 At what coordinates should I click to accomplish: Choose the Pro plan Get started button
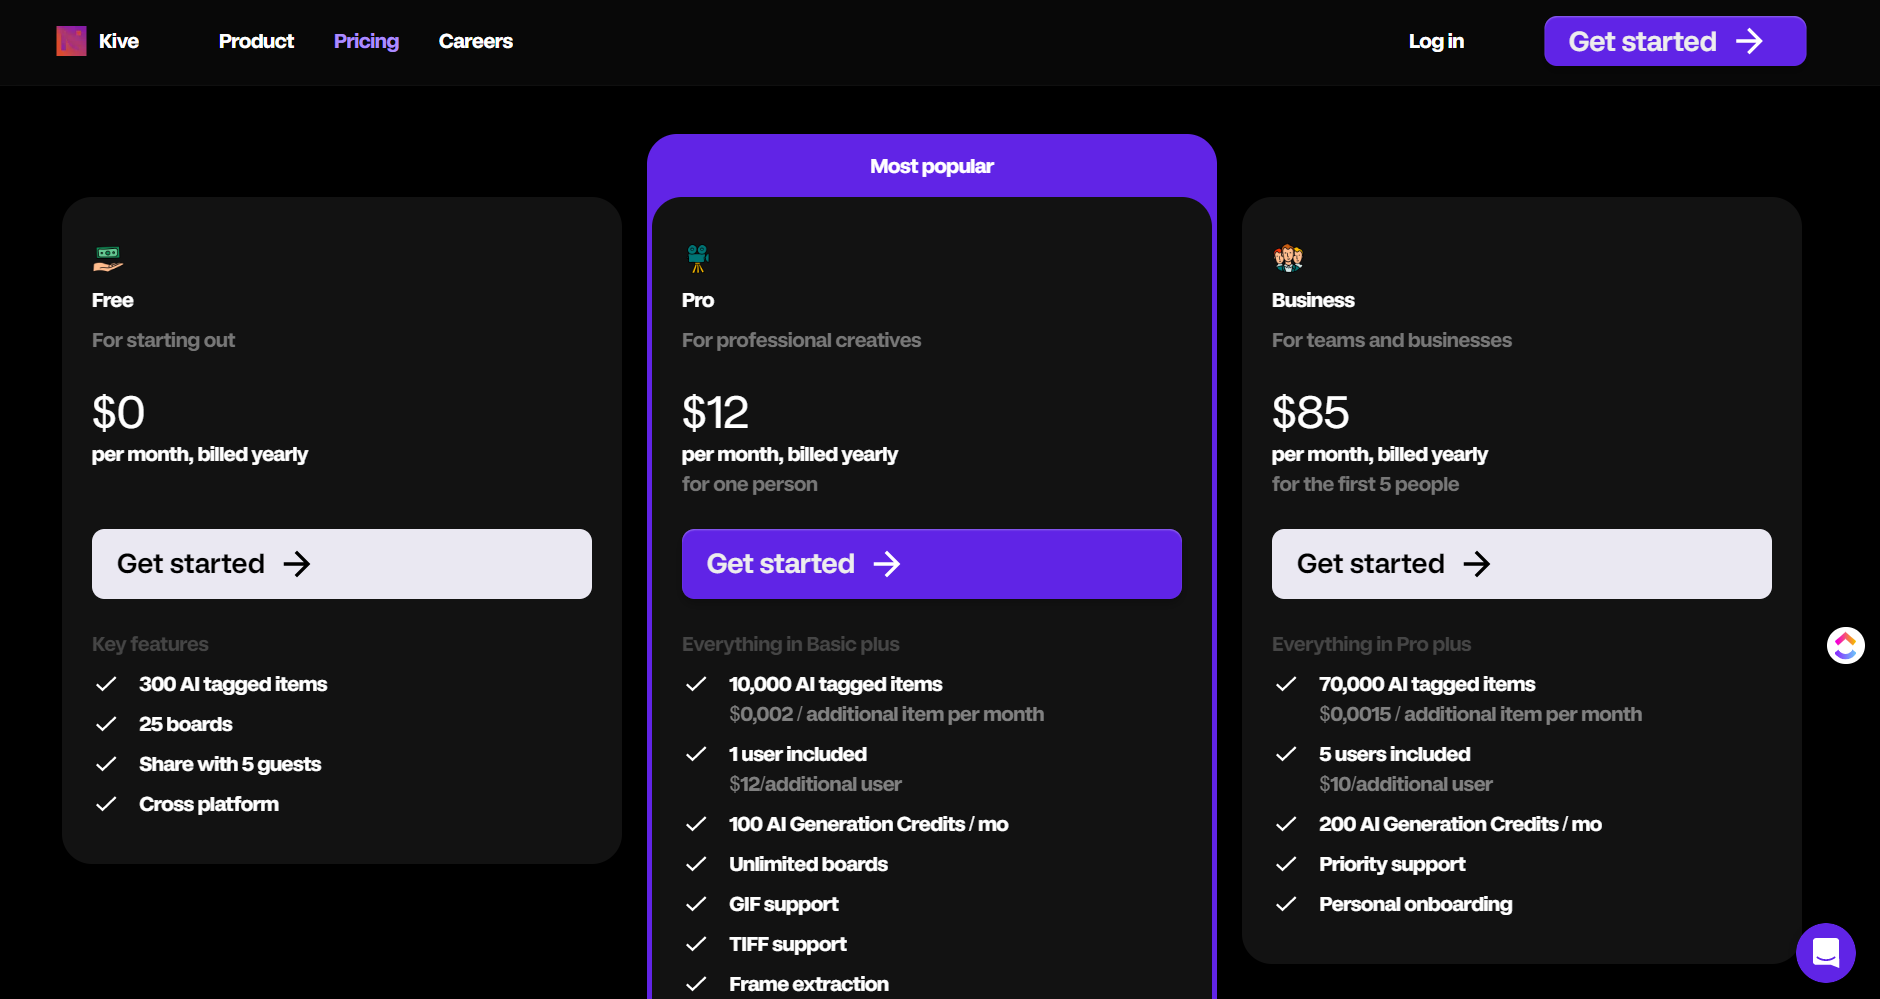click(931, 564)
